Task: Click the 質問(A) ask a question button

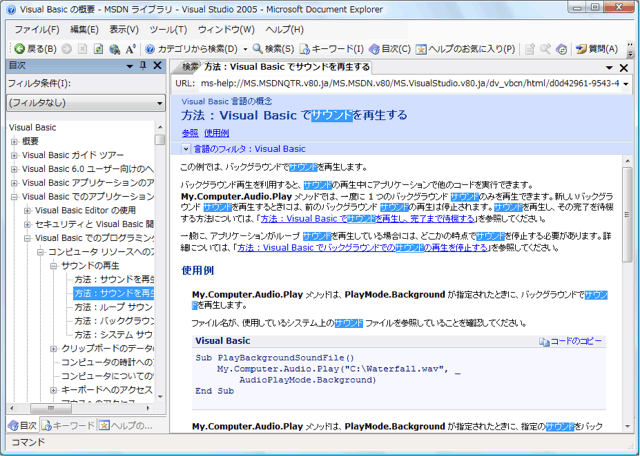Action: [x=597, y=49]
